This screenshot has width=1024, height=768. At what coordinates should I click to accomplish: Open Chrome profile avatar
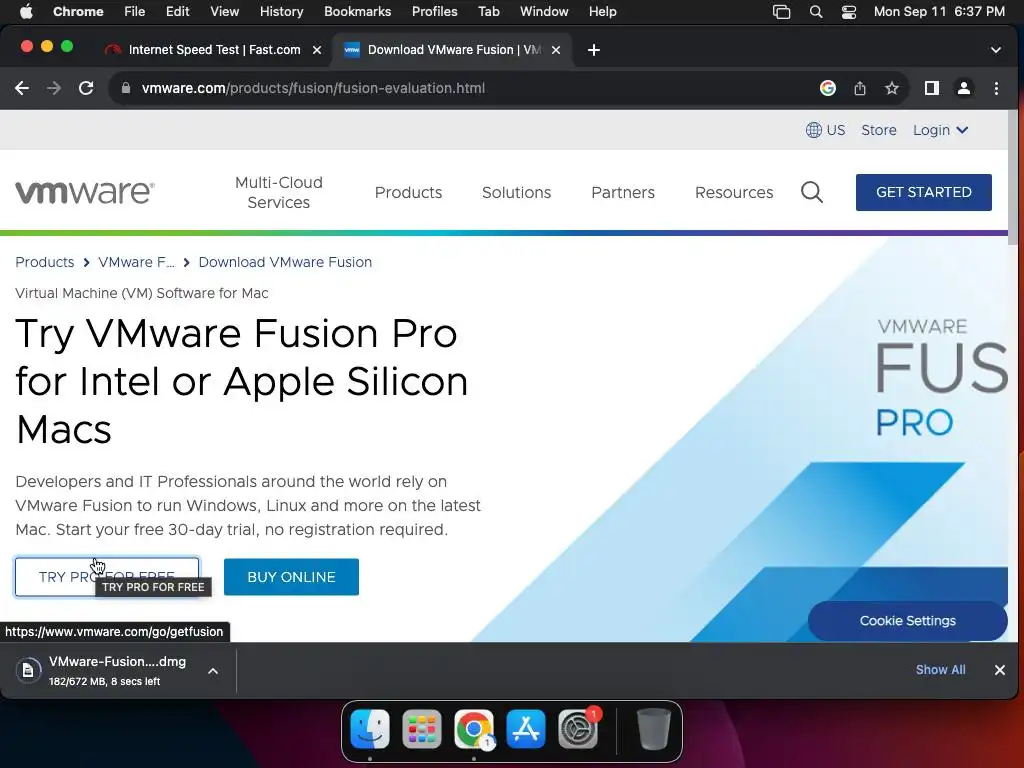(963, 88)
